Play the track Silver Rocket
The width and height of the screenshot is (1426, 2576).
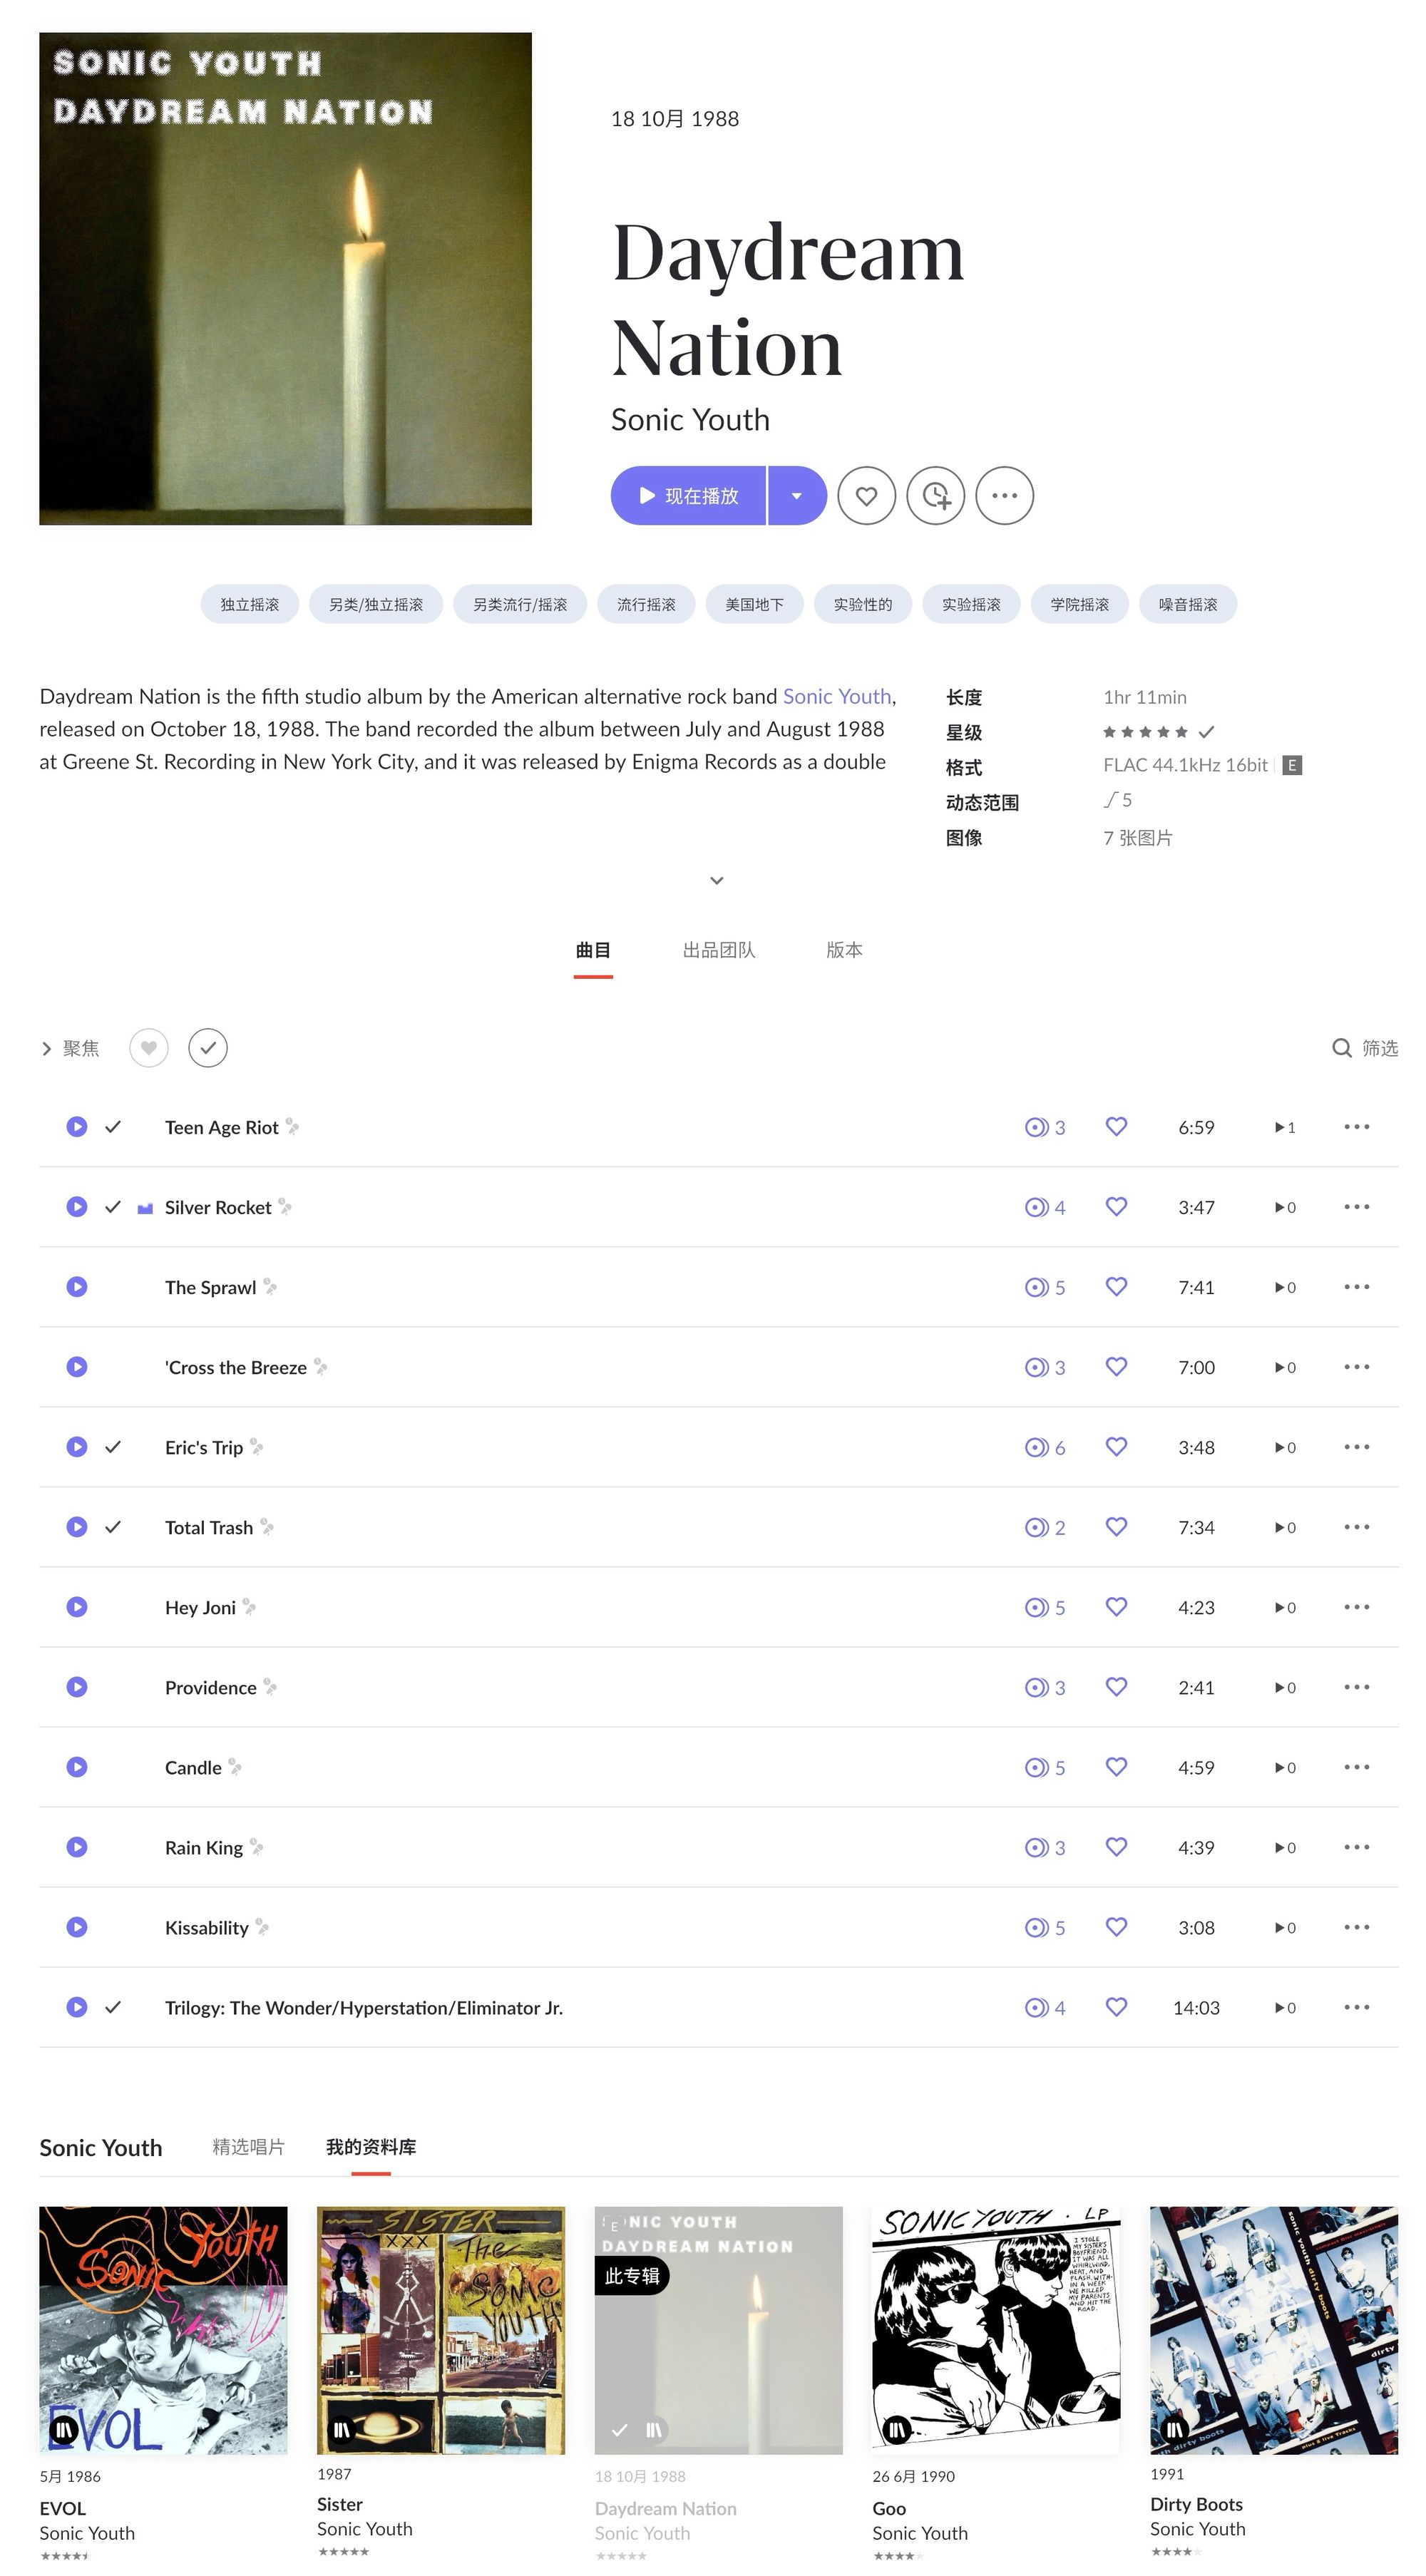click(x=77, y=1207)
